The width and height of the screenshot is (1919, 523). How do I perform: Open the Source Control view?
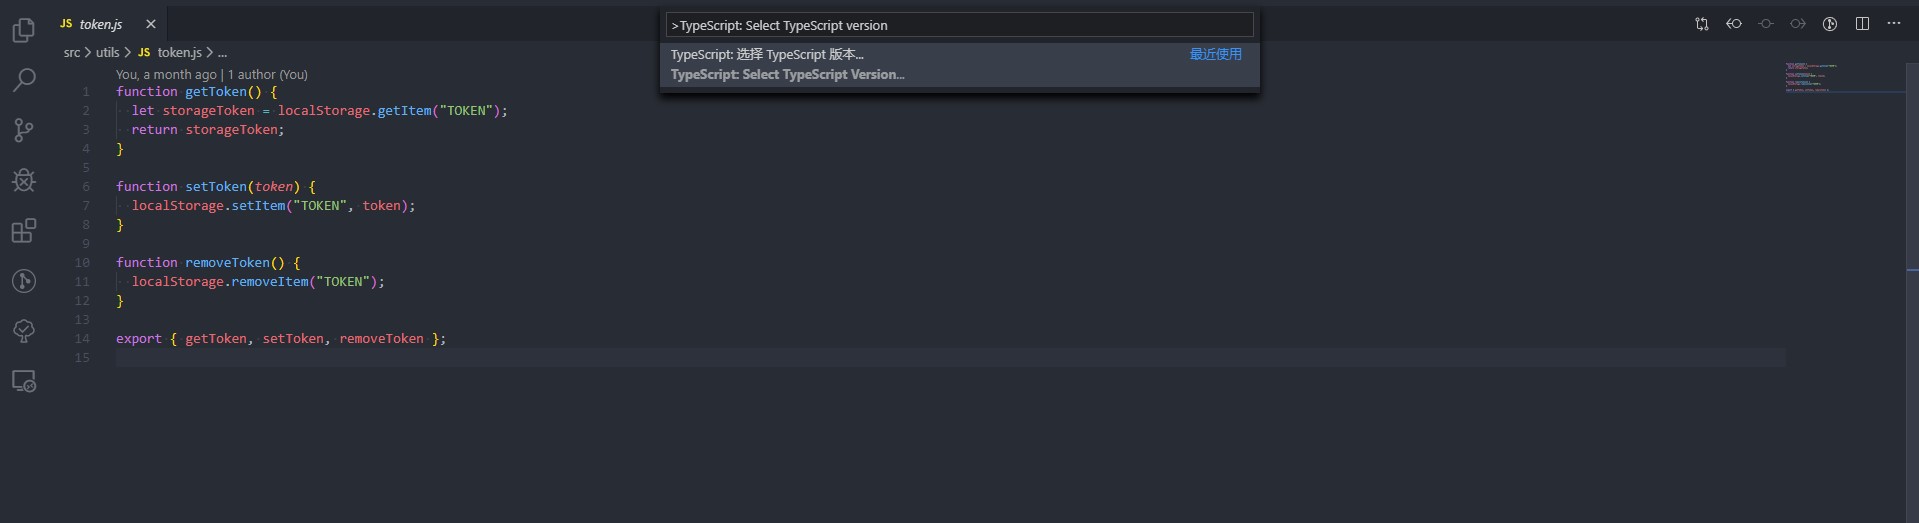click(x=24, y=130)
